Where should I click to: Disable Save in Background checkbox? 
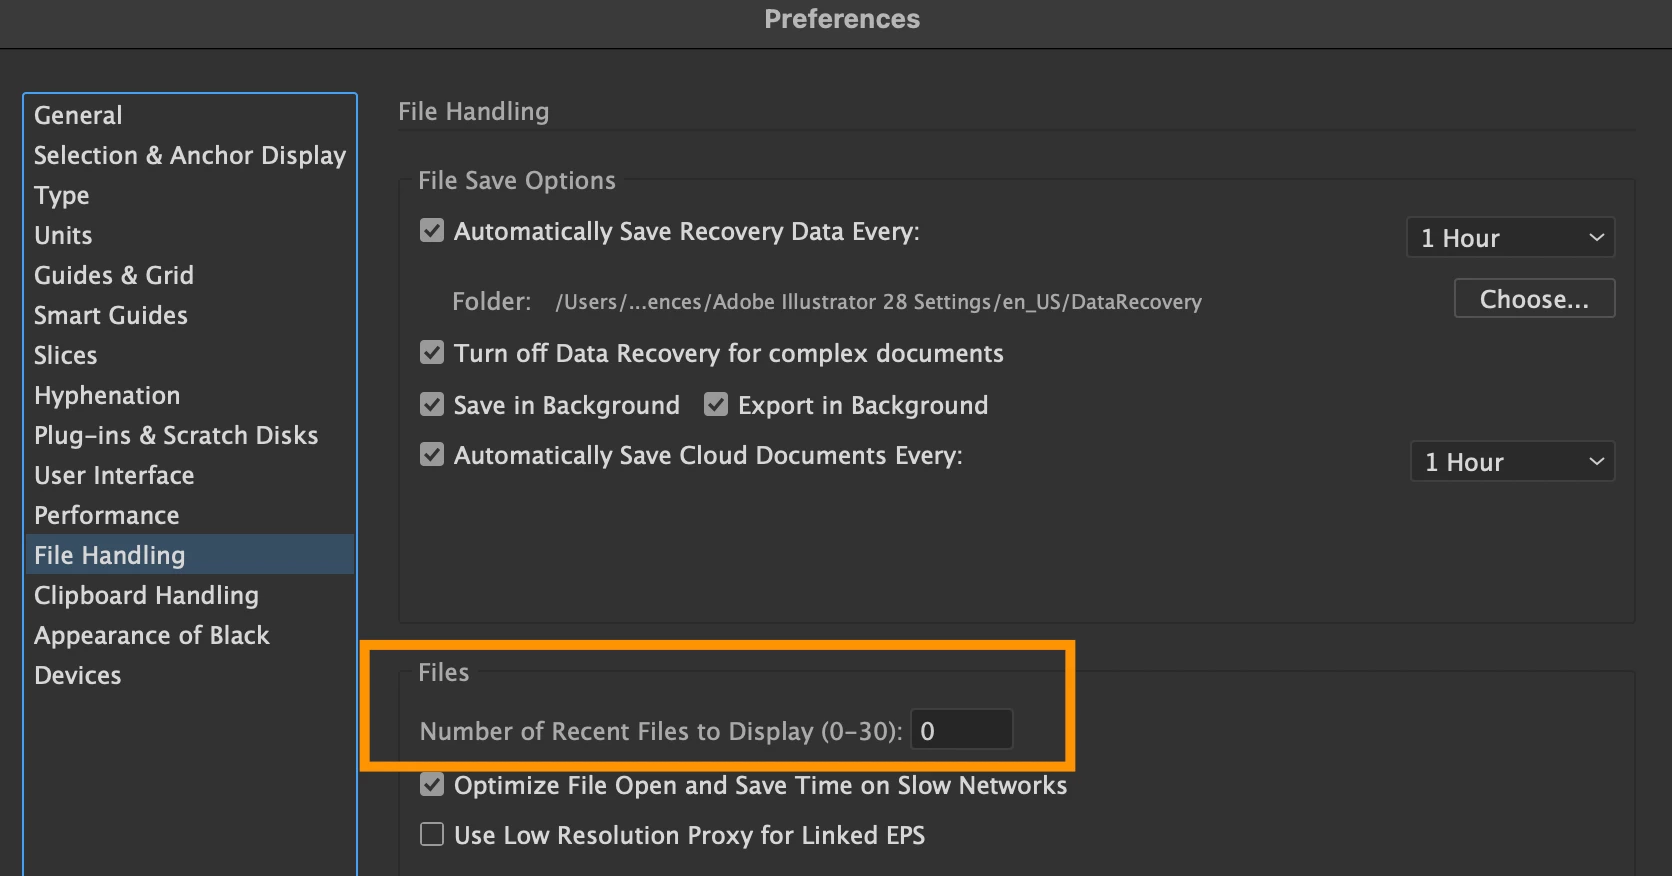tap(432, 405)
